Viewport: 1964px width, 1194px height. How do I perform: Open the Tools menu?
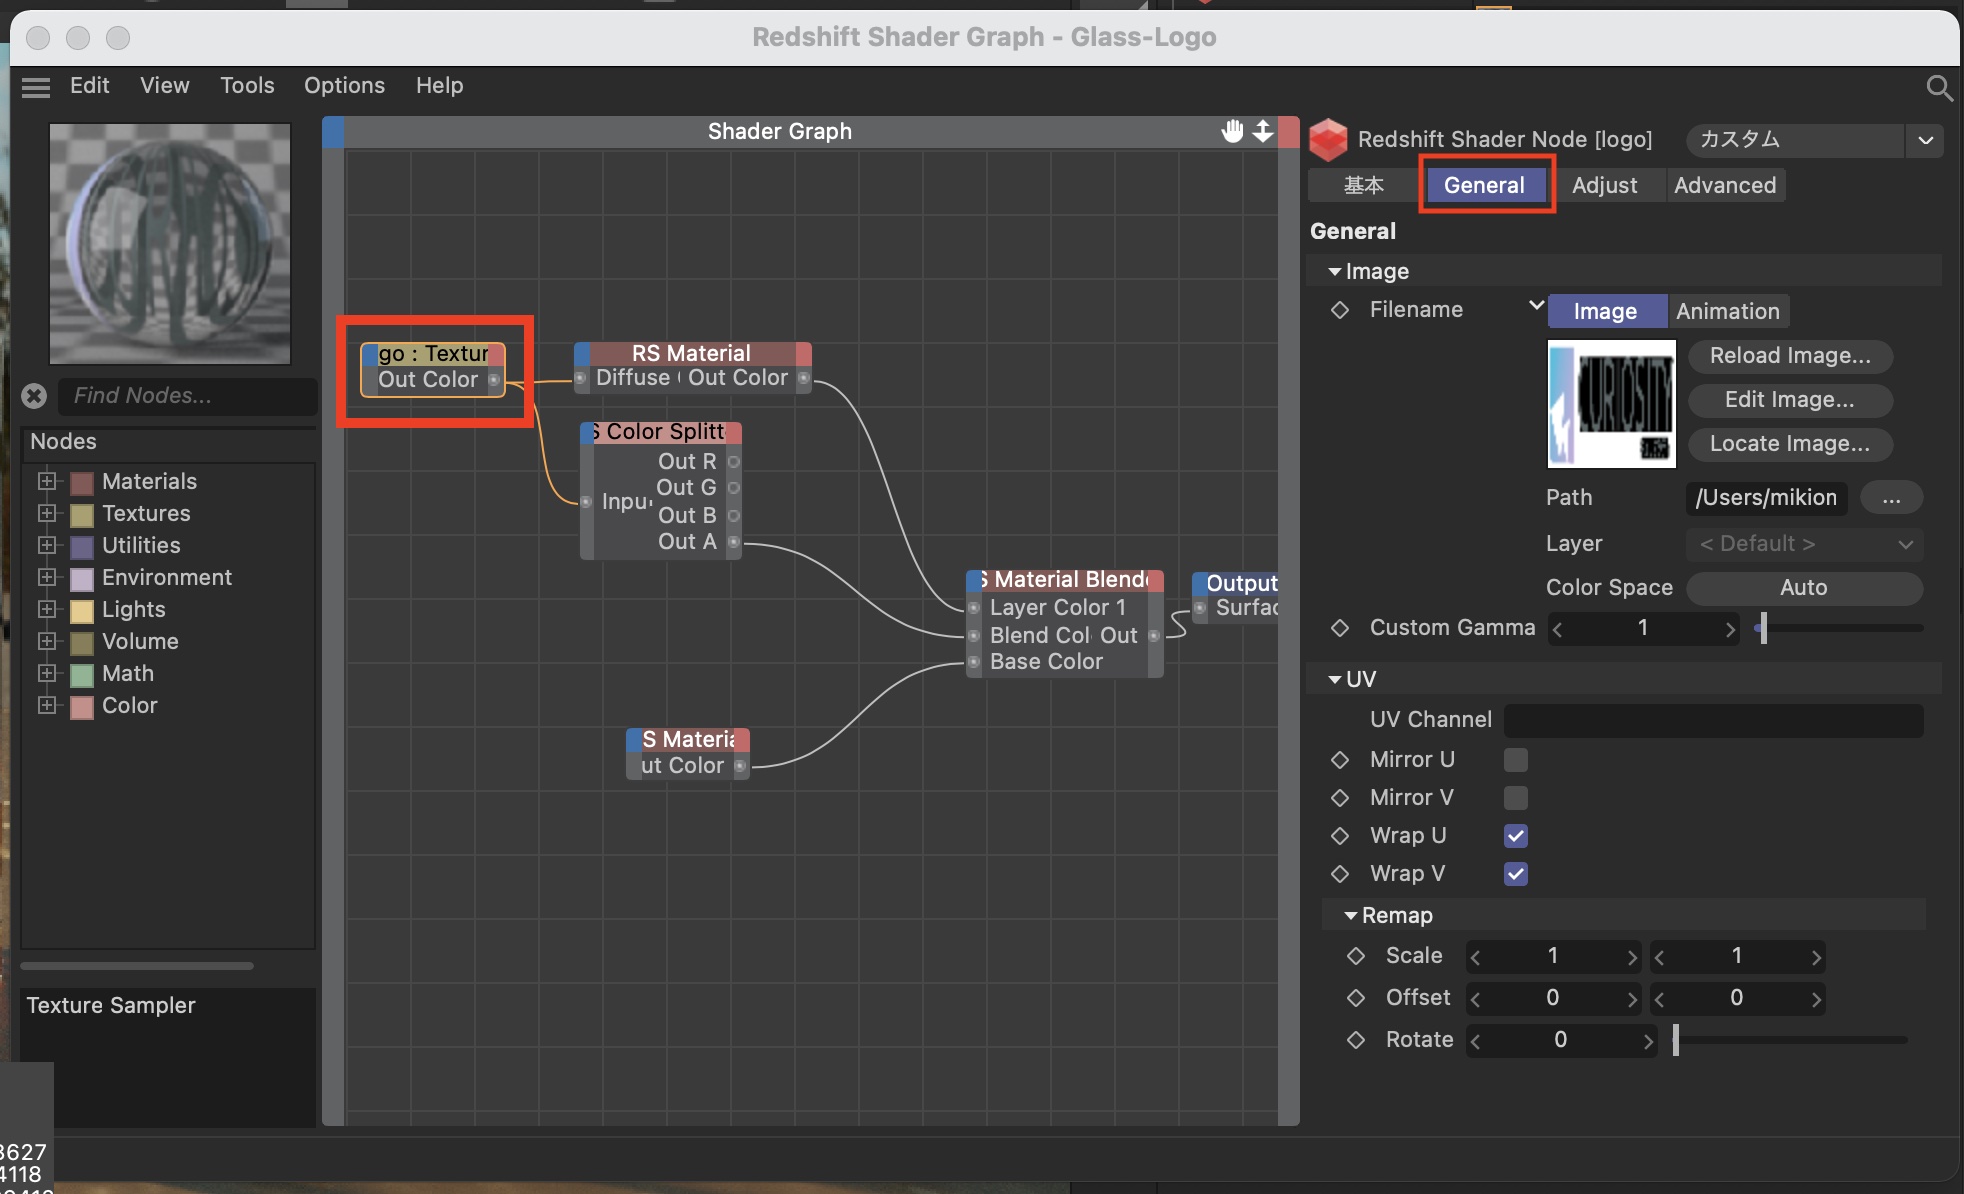click(x=247, y=86)
